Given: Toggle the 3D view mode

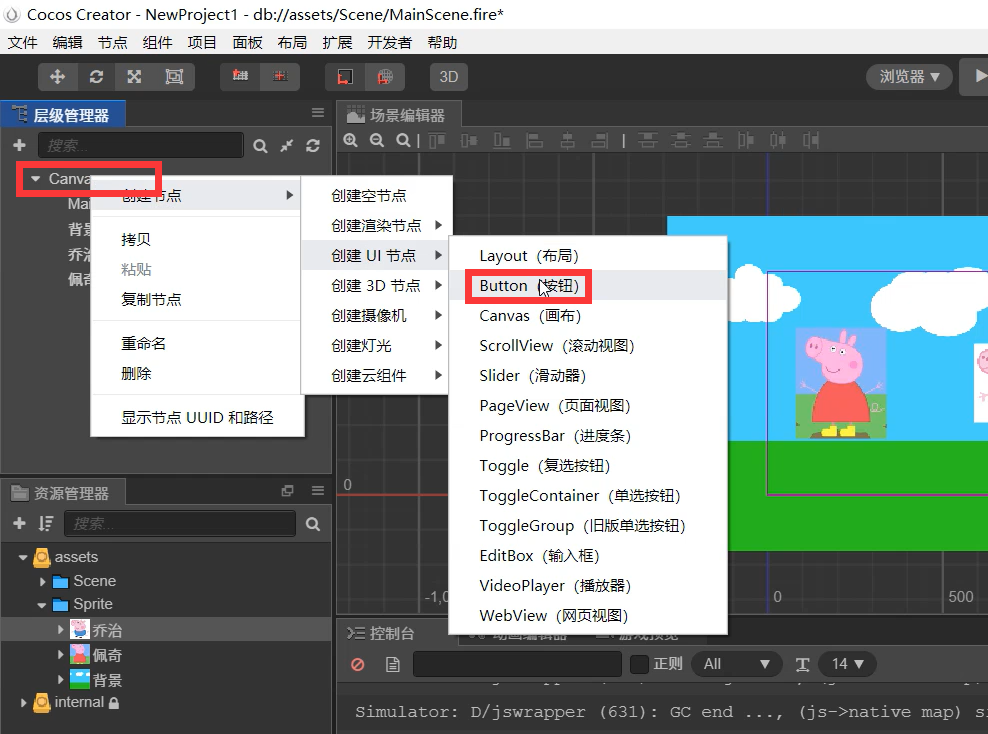Looking at the screenshot, I should [x=449, y=77].
